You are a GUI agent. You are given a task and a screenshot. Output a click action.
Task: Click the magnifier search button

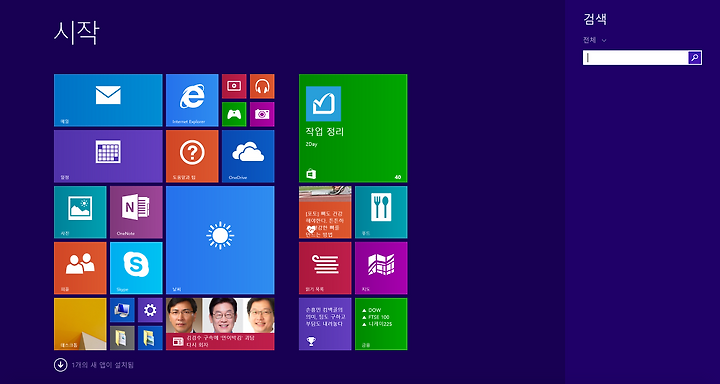click(x=695, y=58)
